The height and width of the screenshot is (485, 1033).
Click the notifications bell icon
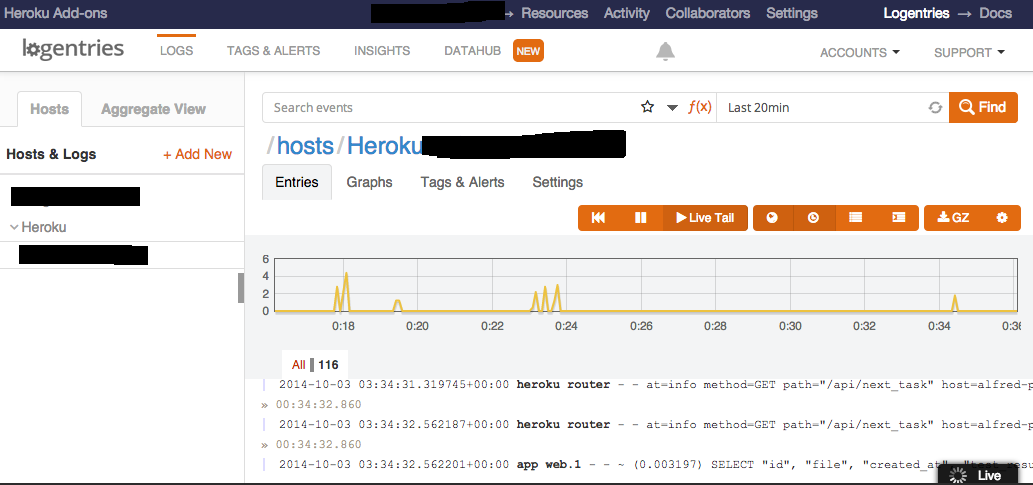(665, 51)
